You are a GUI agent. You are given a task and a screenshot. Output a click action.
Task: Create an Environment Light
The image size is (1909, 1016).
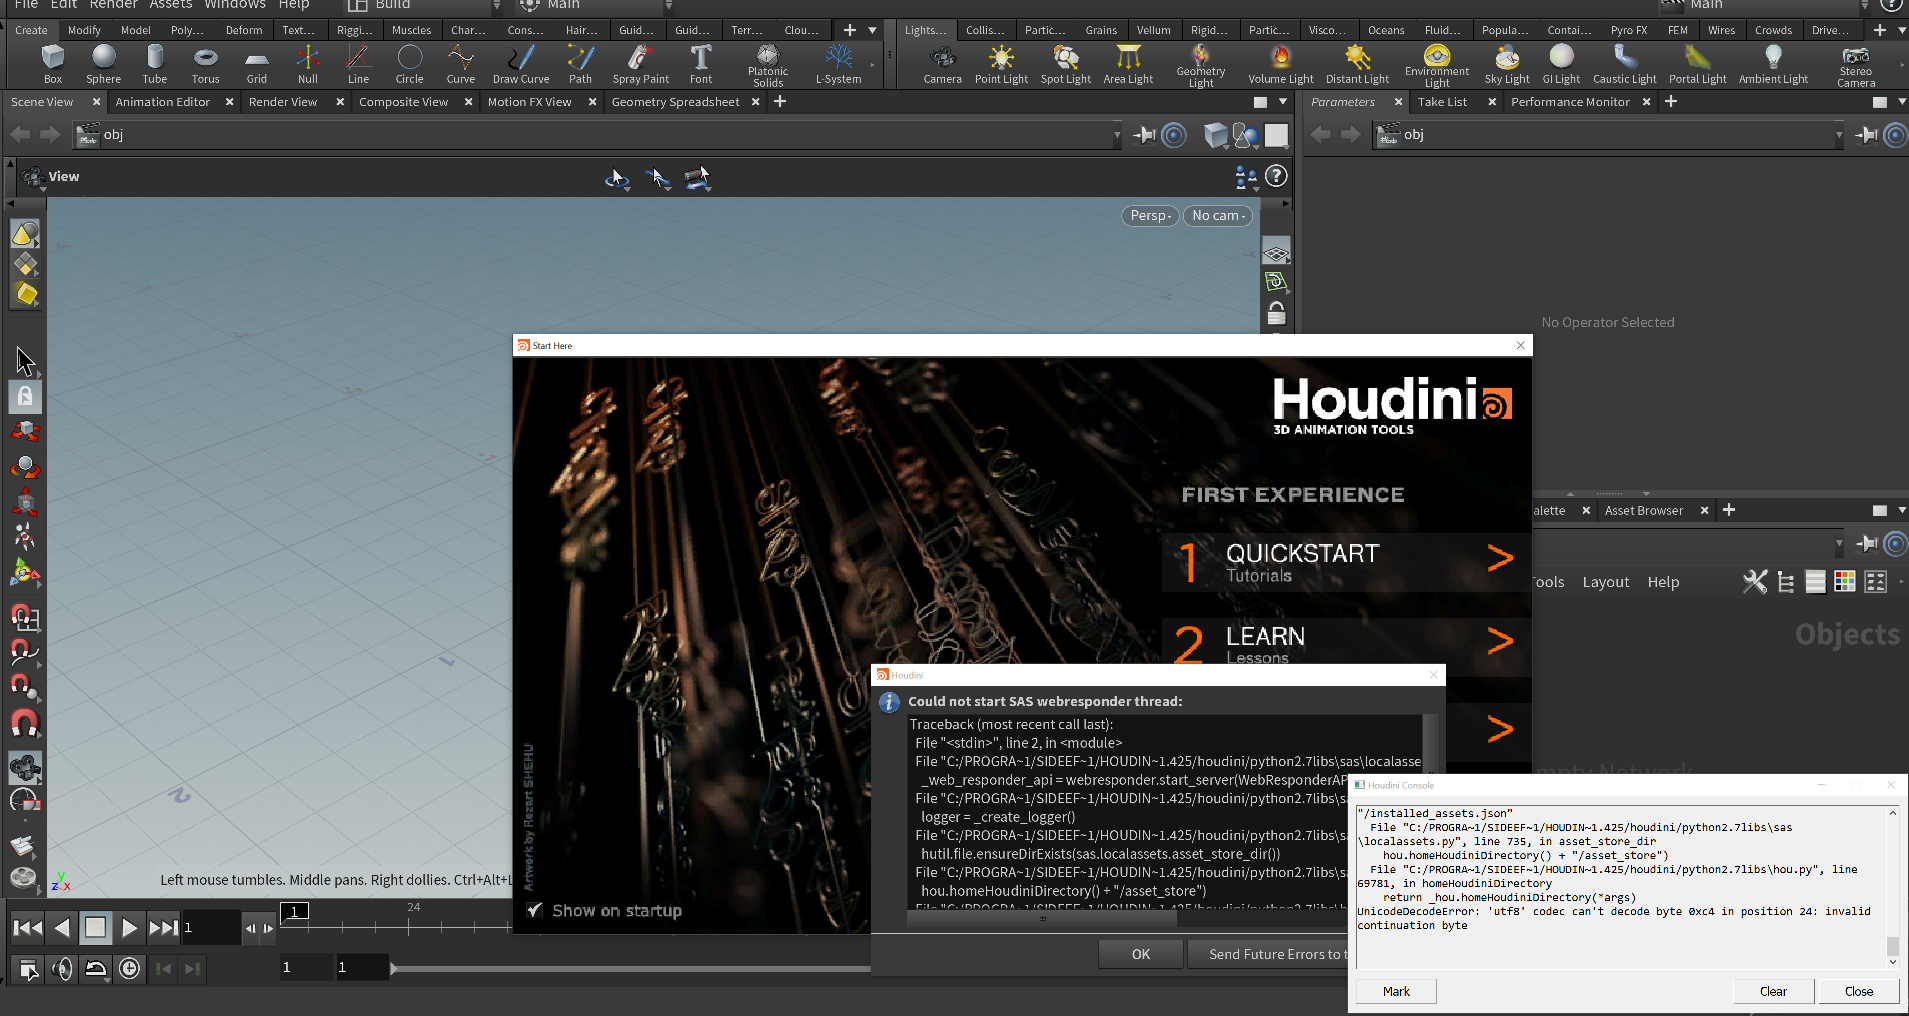tap(1437, 65)
